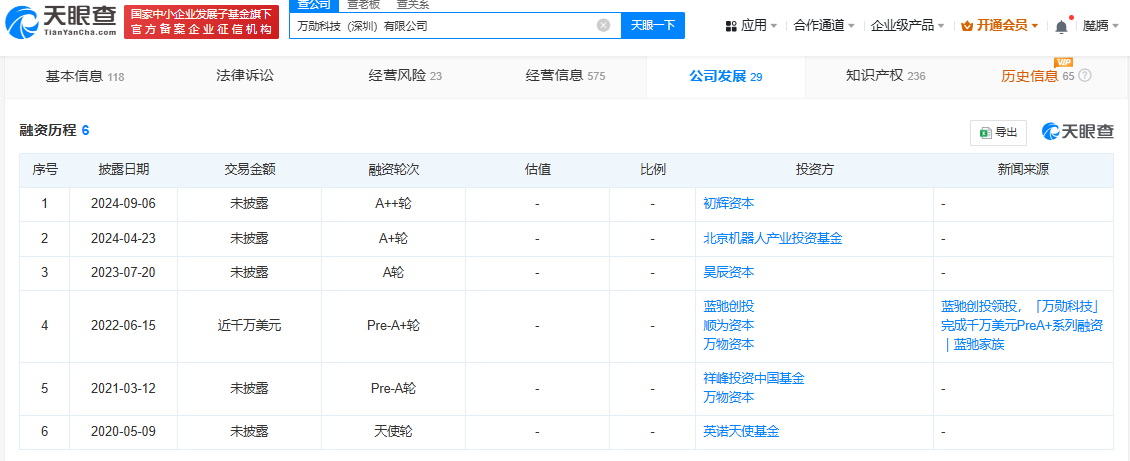Click the date cell 2022-06-15

click(123, 326)
